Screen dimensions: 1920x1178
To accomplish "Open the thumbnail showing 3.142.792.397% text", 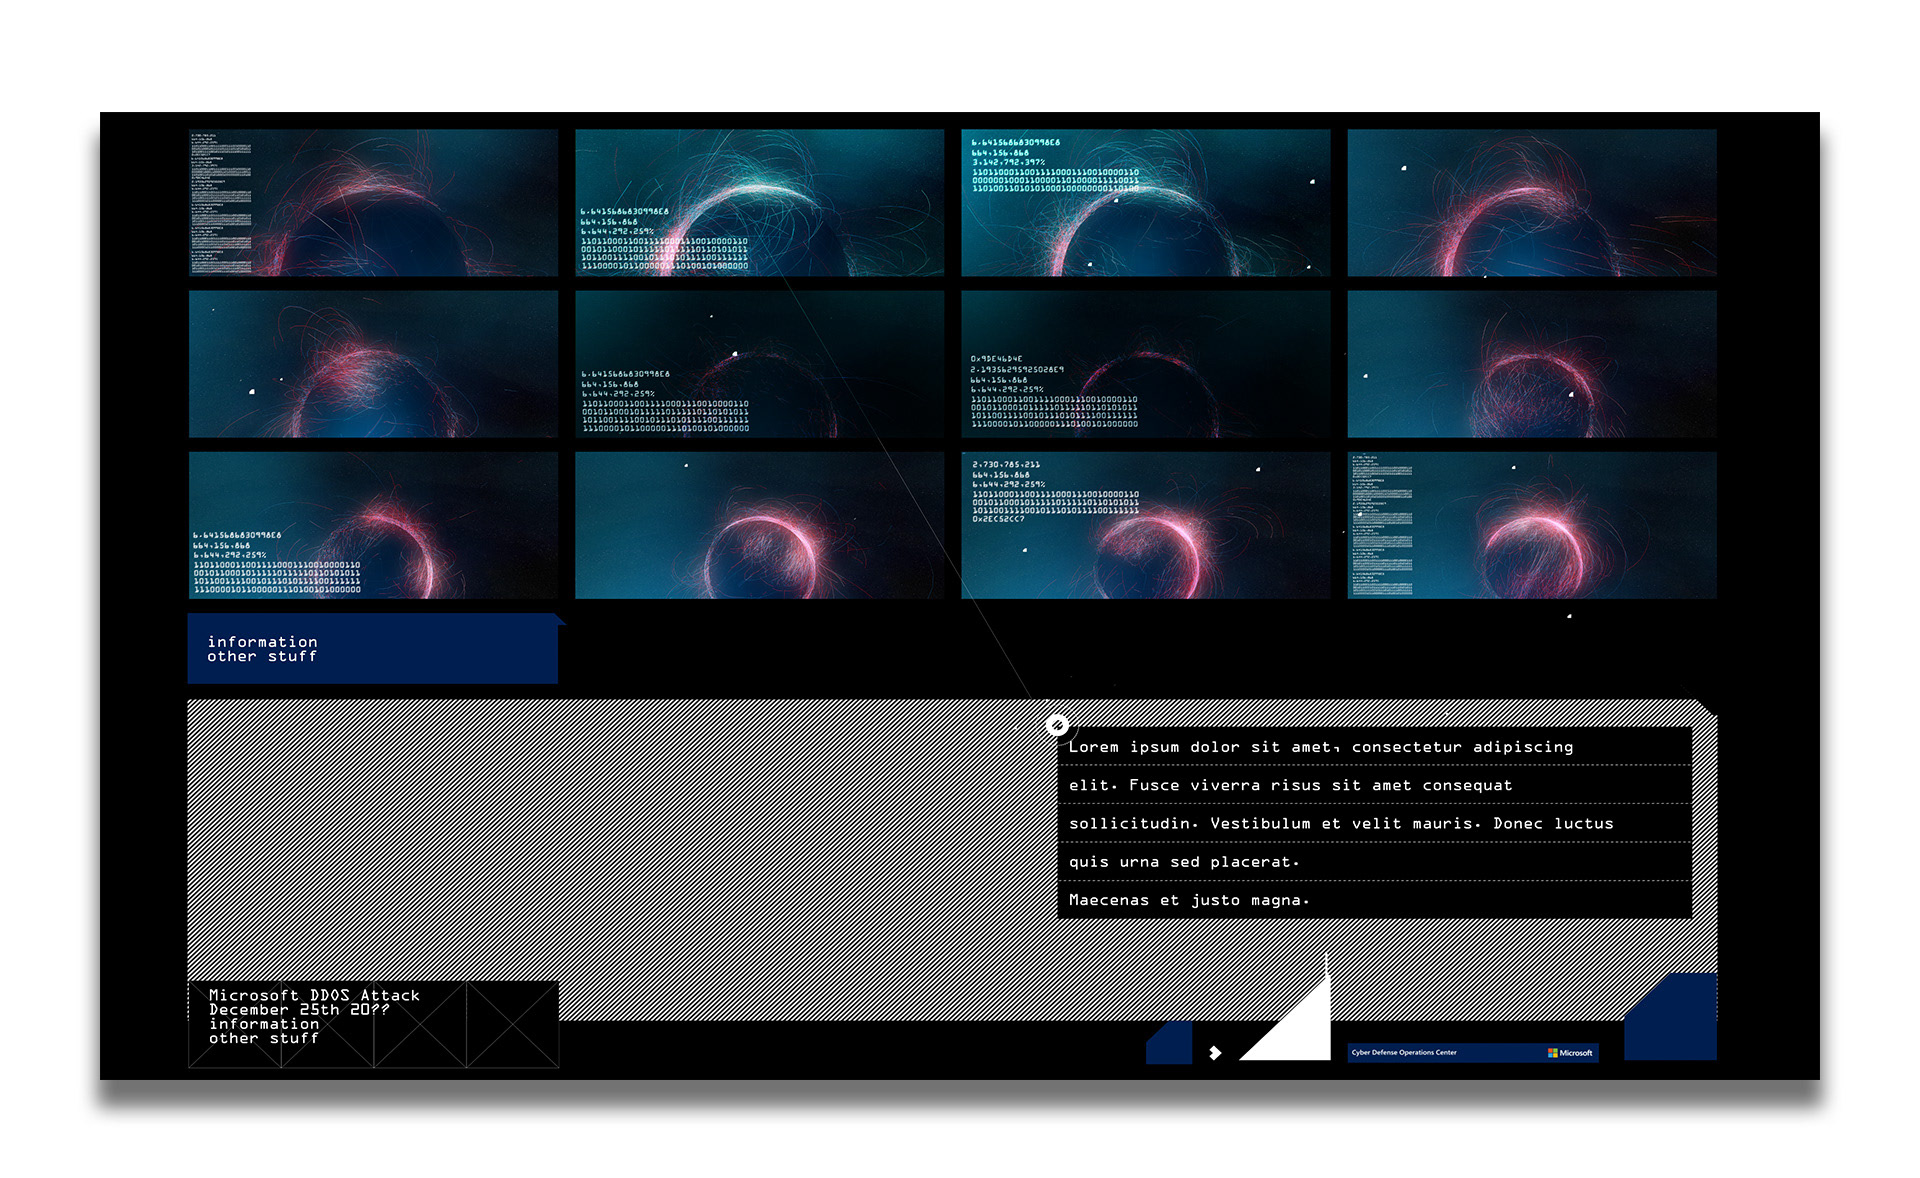I will coord(1145,202).
